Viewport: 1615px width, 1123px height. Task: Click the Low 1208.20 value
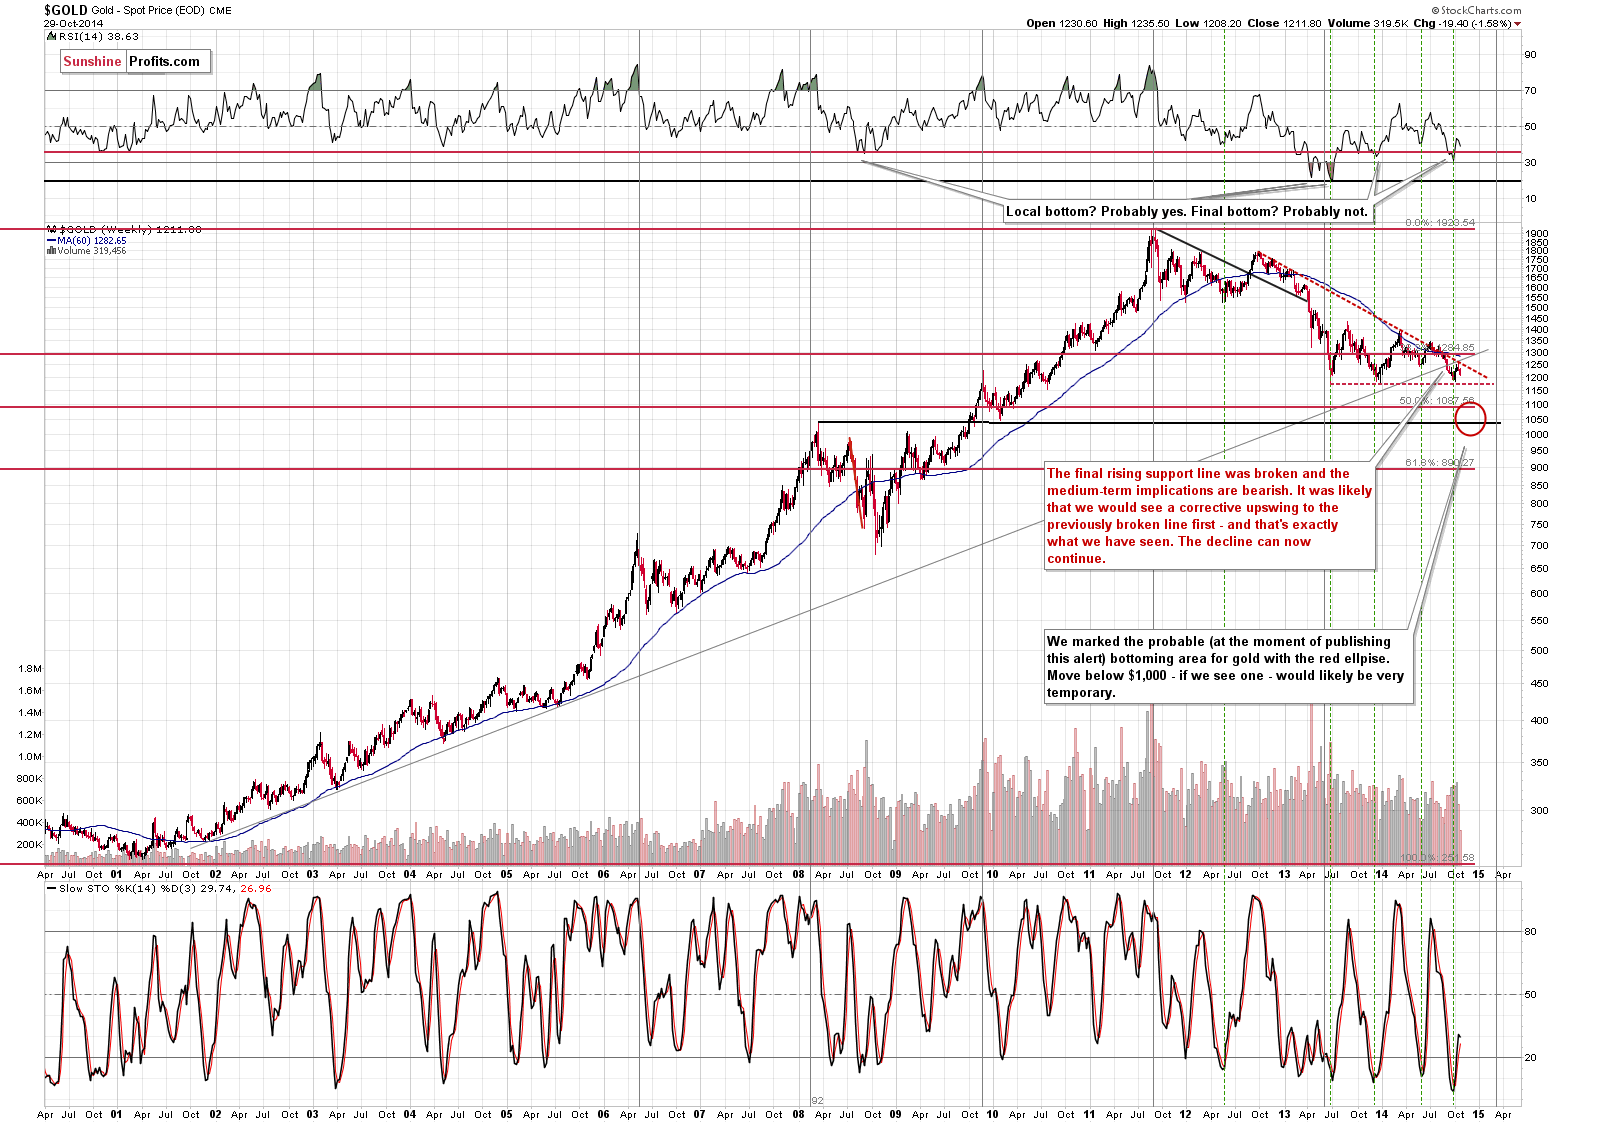click(1207, 23)
